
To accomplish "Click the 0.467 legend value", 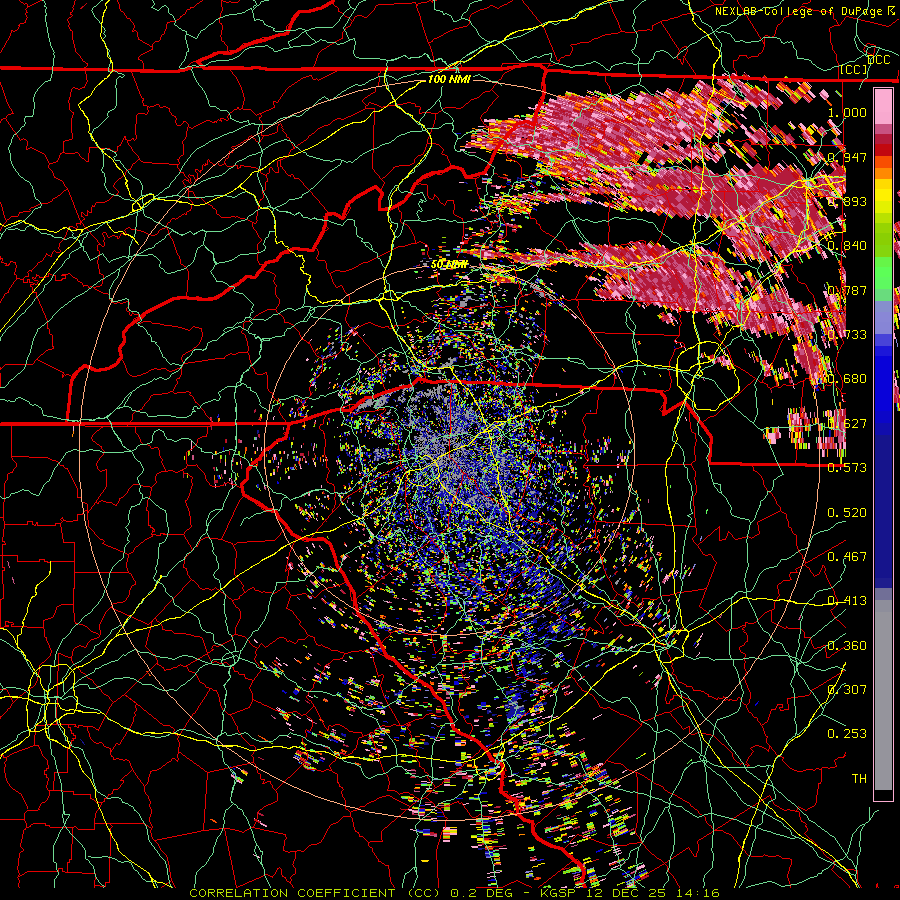I will [x=847, y=556].
